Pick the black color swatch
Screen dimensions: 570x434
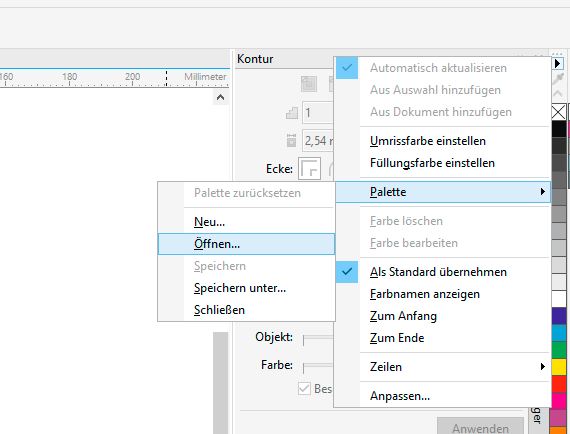pos(559,128)
